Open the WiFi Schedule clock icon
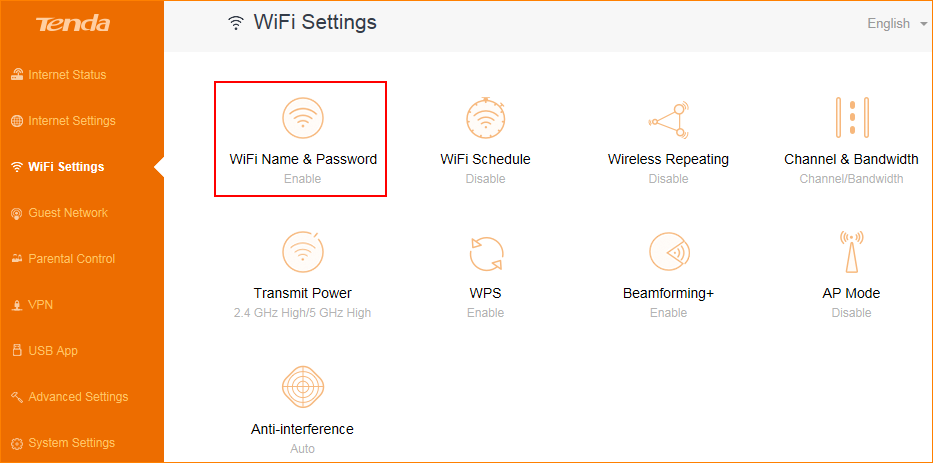 (485, 118)
